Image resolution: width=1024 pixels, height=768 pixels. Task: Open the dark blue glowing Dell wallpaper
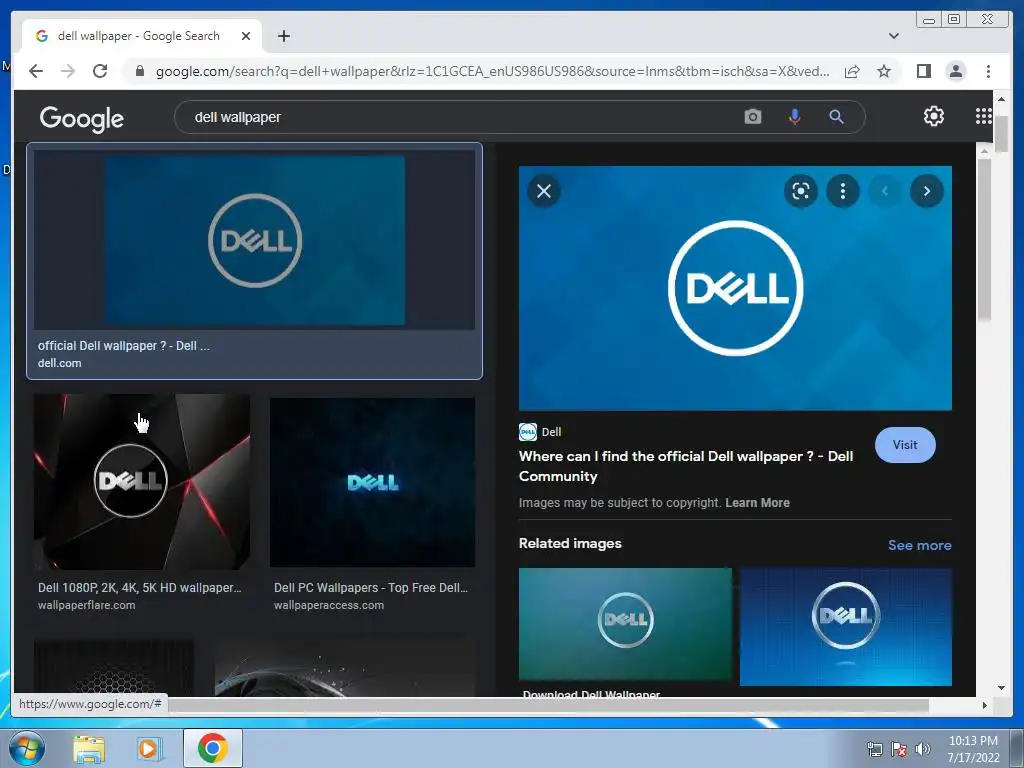click(x=372, y=482)
